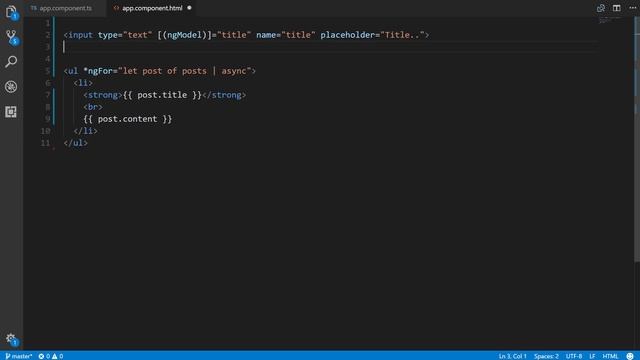
Task: Click the unsaved dot on app.component.html tab
Action: (189, 8)
